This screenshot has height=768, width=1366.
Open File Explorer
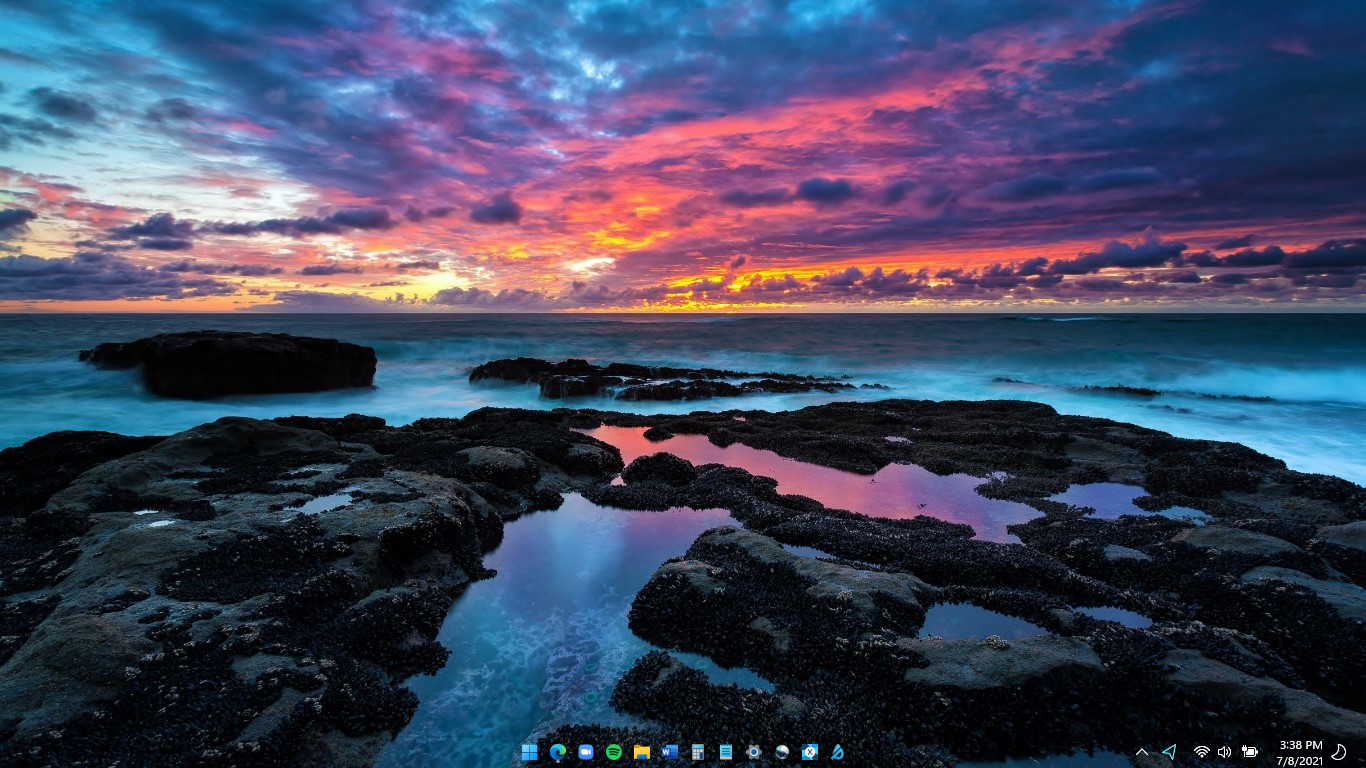640,751
